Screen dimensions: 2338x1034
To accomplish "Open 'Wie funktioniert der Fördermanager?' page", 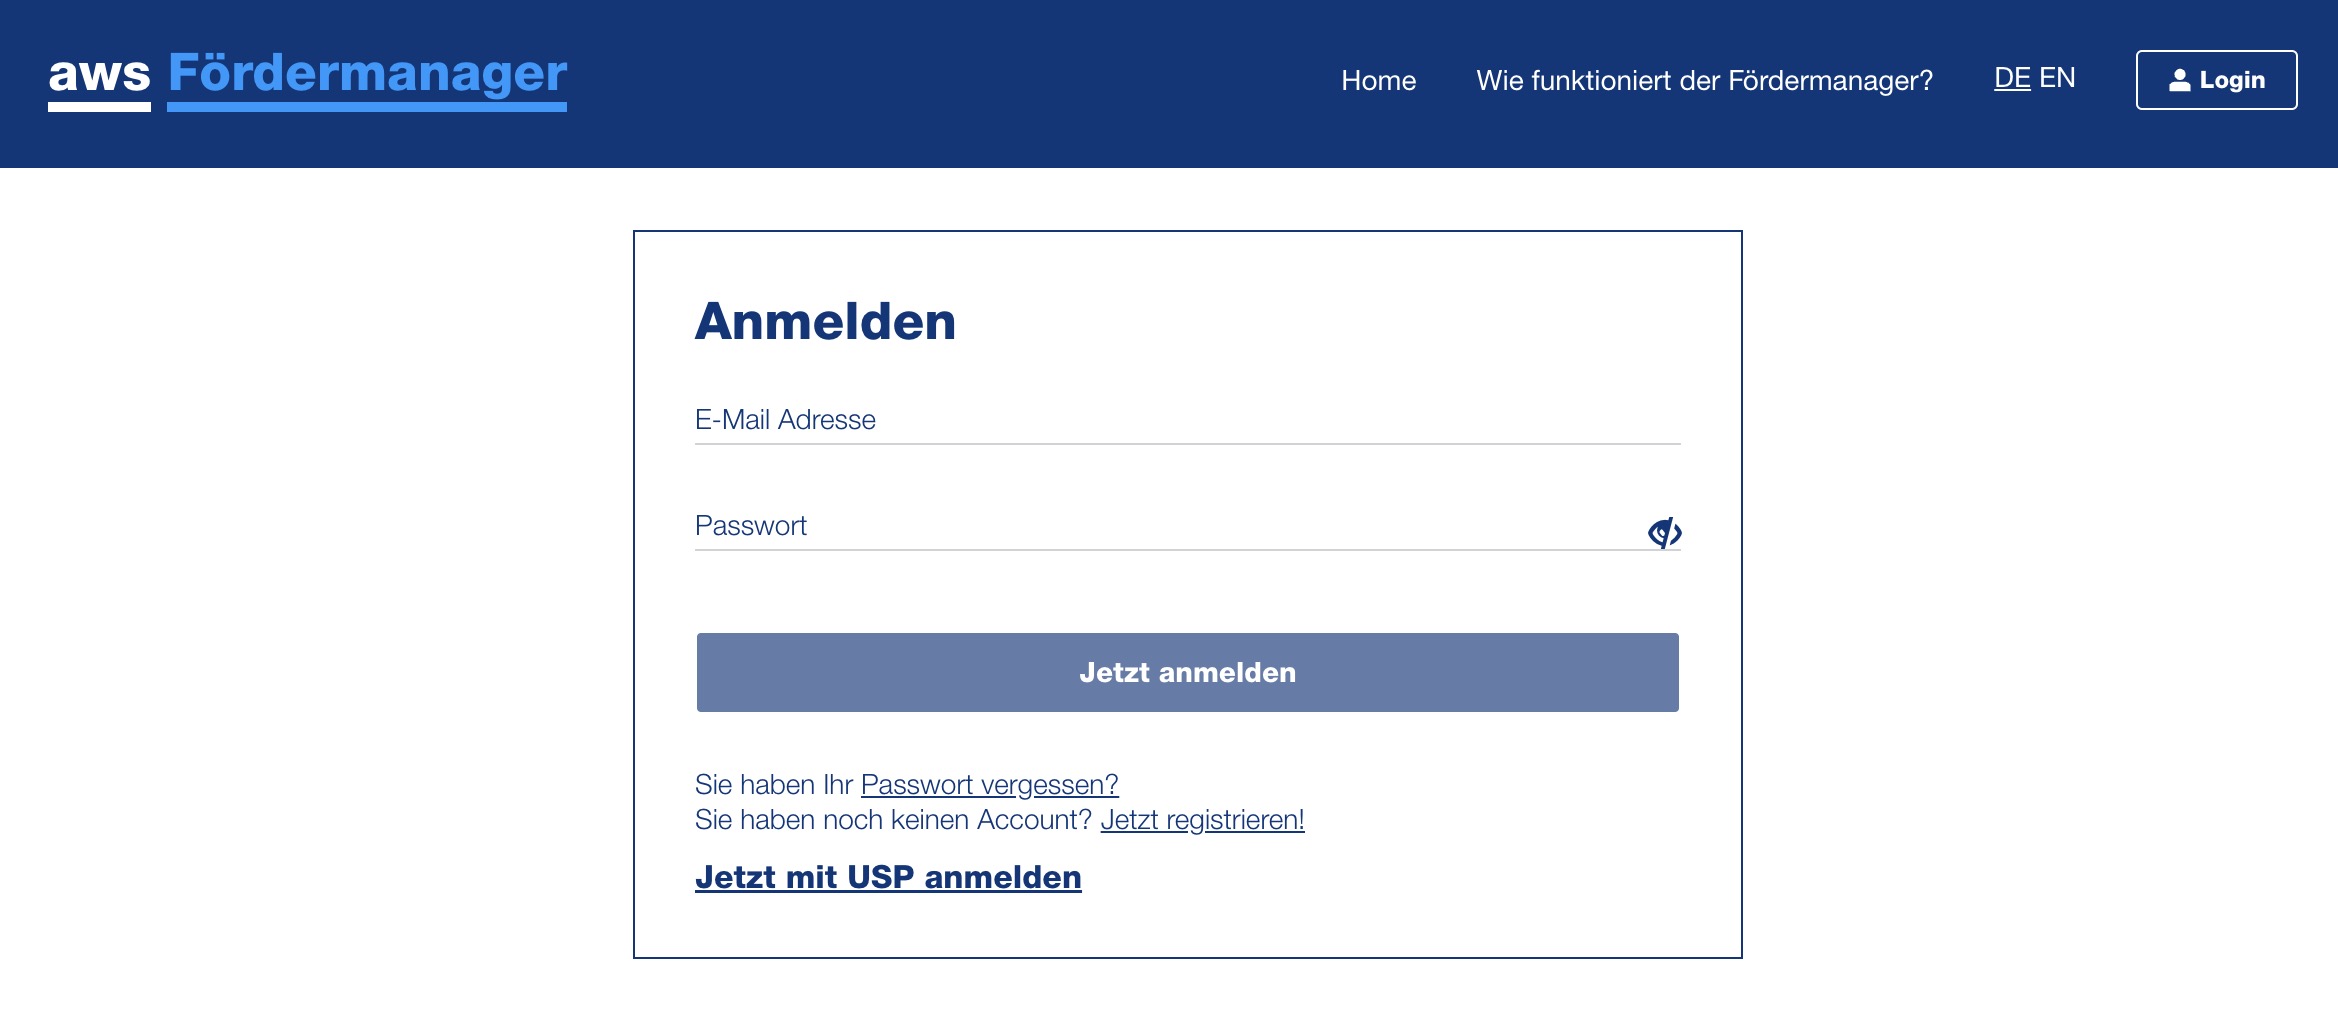I will pyautogui.click(x=1704, y=80).
